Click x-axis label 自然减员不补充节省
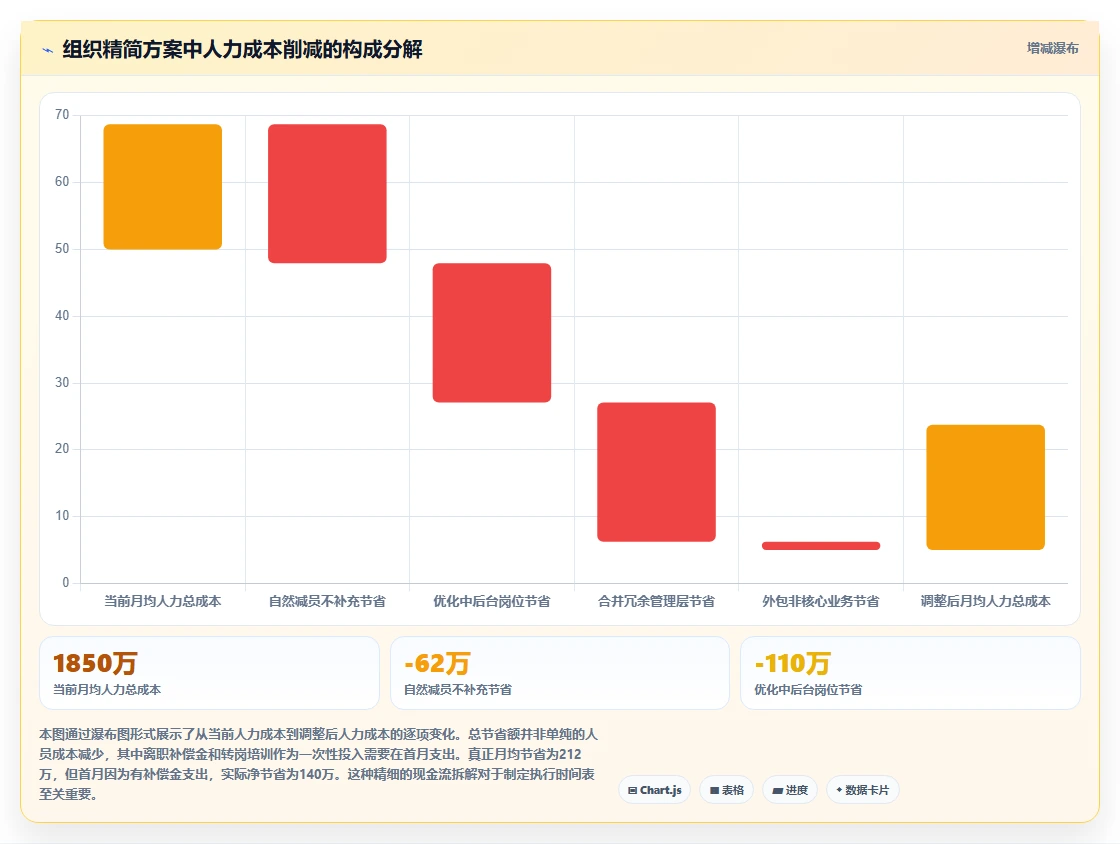This screenshot has width=1120, height=844. pyautogui.click(x=327, y=601)
